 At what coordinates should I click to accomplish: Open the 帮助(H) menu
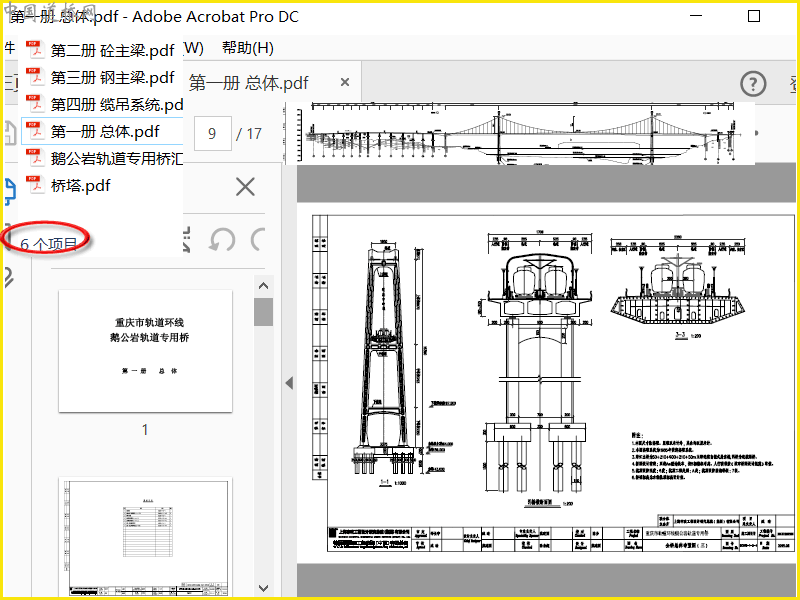[247, 48]
